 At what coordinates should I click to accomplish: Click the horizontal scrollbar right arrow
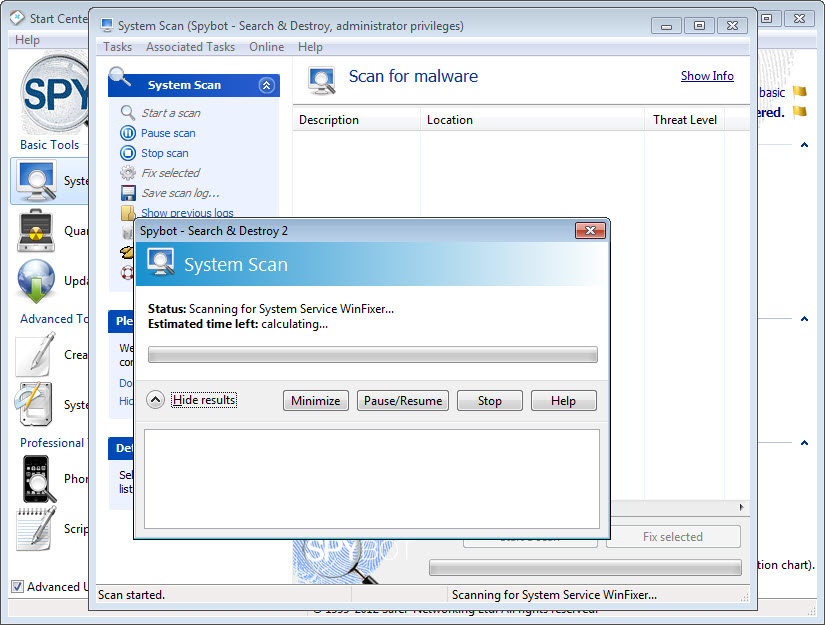click(741, 507)
